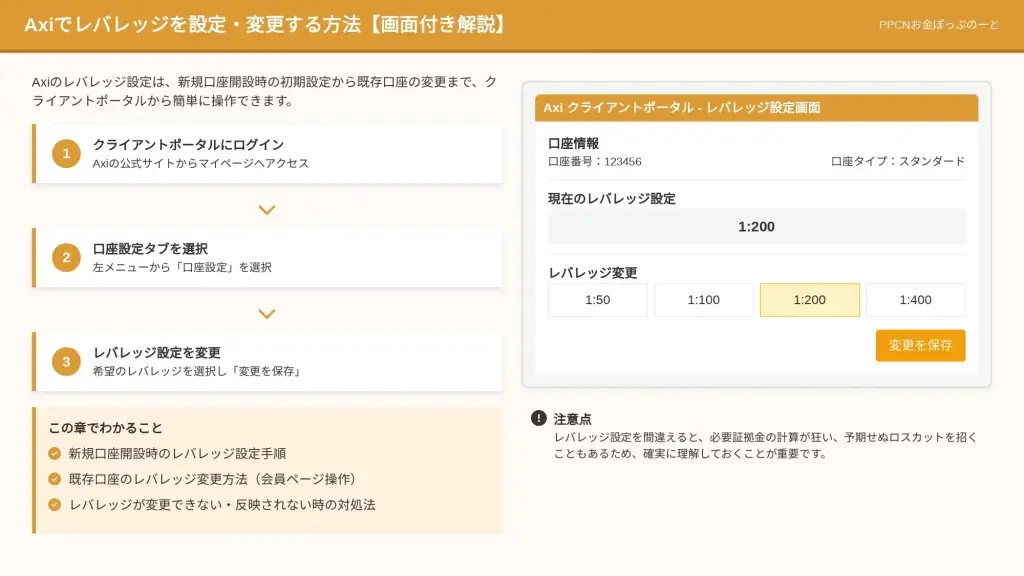Click the step 2 number badge
The height and width of the screenshot is (576, 1024).
[x=66, y=258]
